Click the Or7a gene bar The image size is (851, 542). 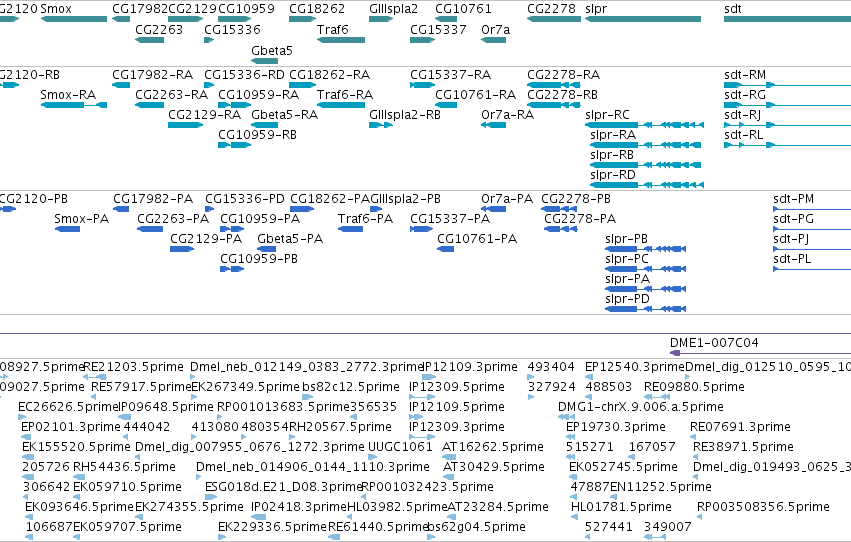(x=493, y=40)
